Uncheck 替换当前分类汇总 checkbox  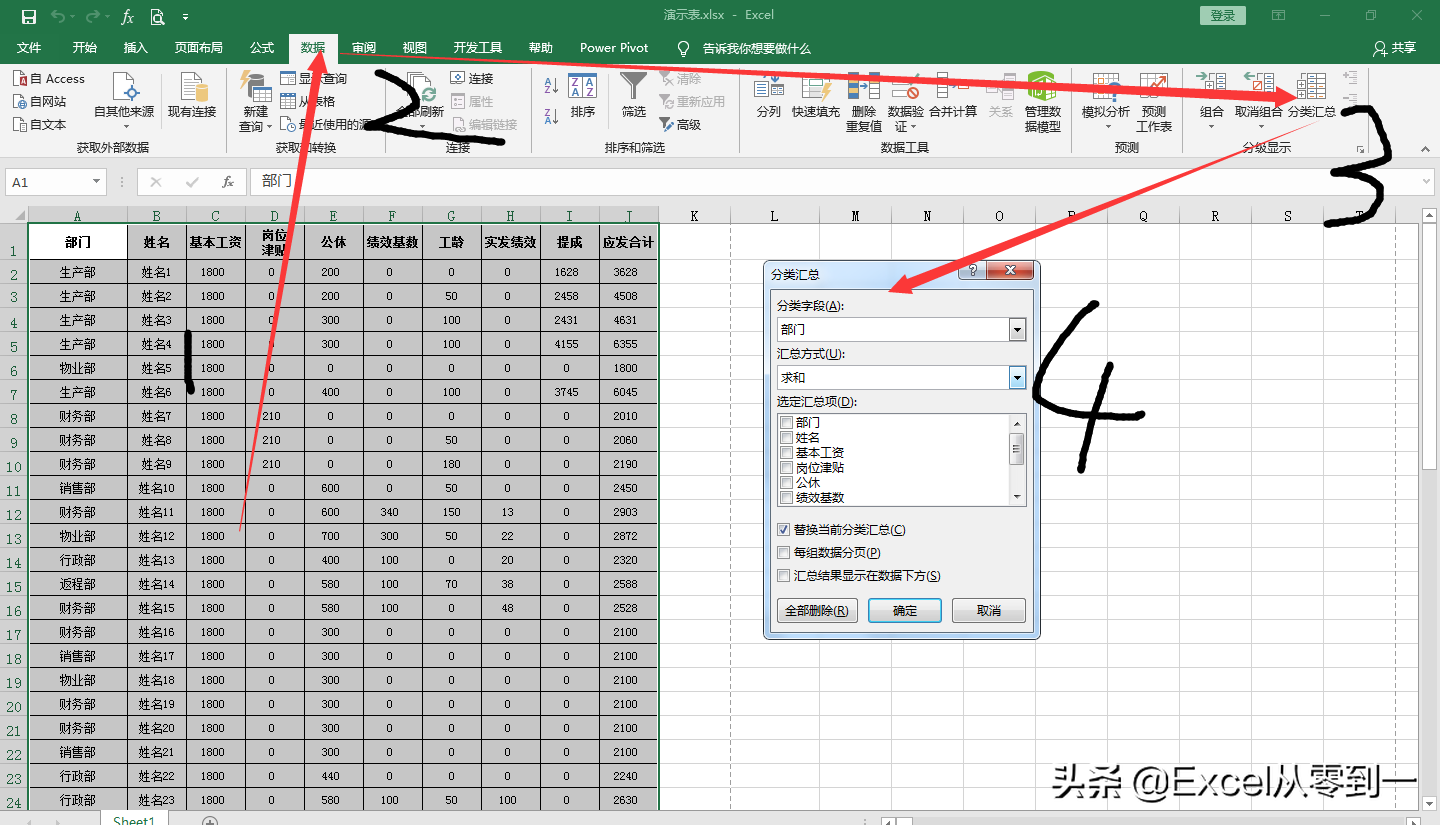click(784, 530)
